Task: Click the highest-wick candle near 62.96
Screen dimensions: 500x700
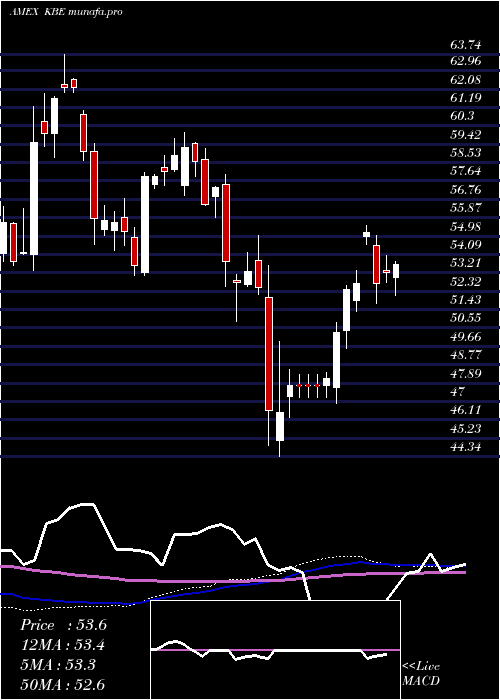Action: pos(64,73)
